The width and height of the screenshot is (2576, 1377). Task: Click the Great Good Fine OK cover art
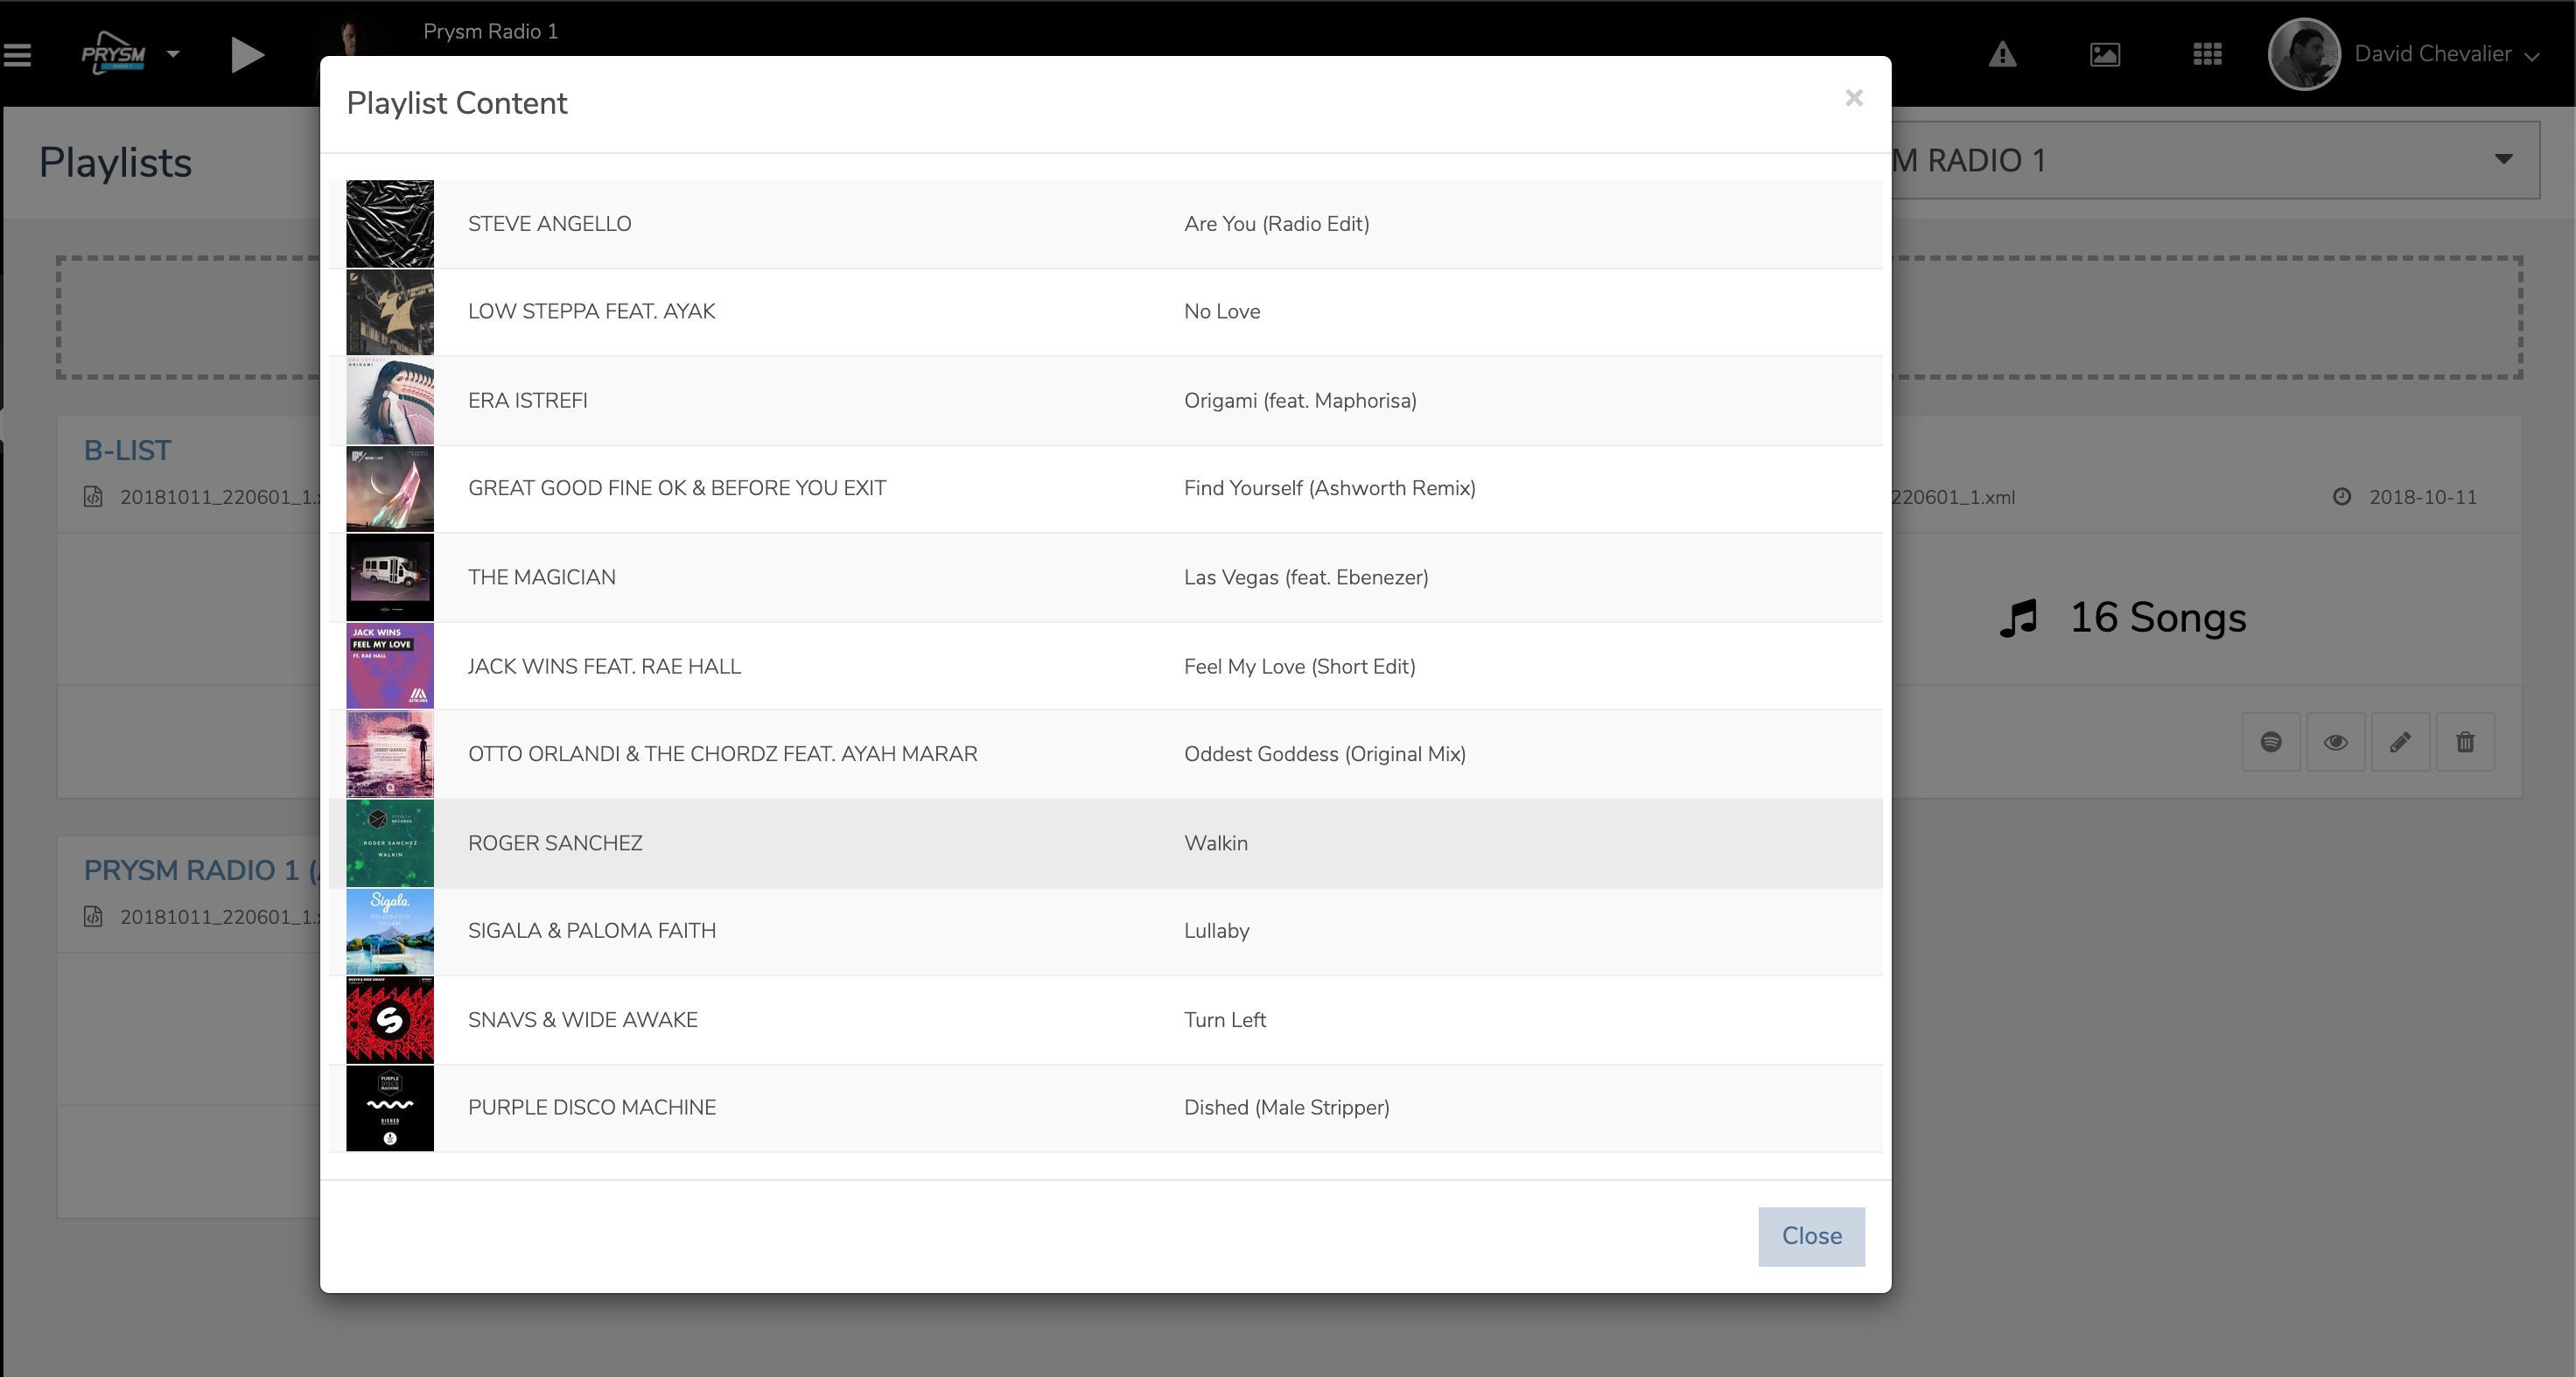390,489
